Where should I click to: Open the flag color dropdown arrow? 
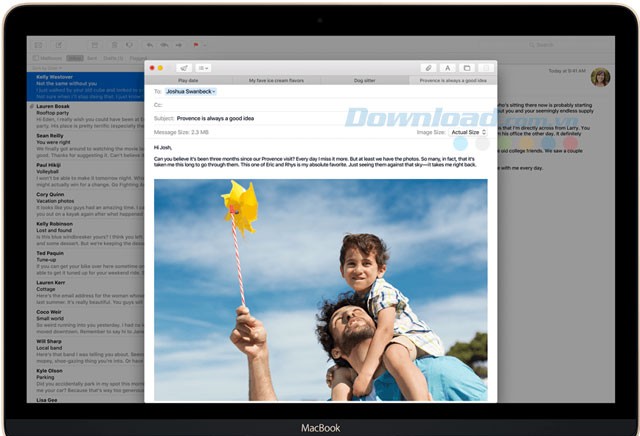[x=204, y=45]
